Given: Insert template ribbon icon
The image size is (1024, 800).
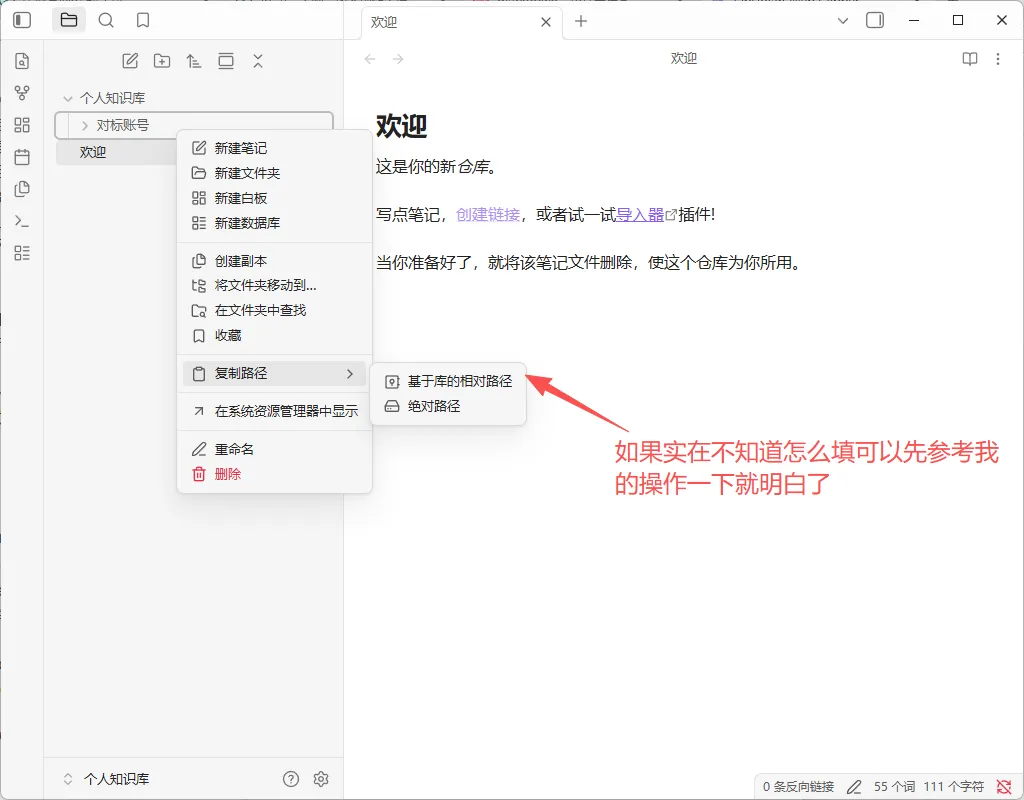Looking at the screenshot, I should tap(22, 189).
